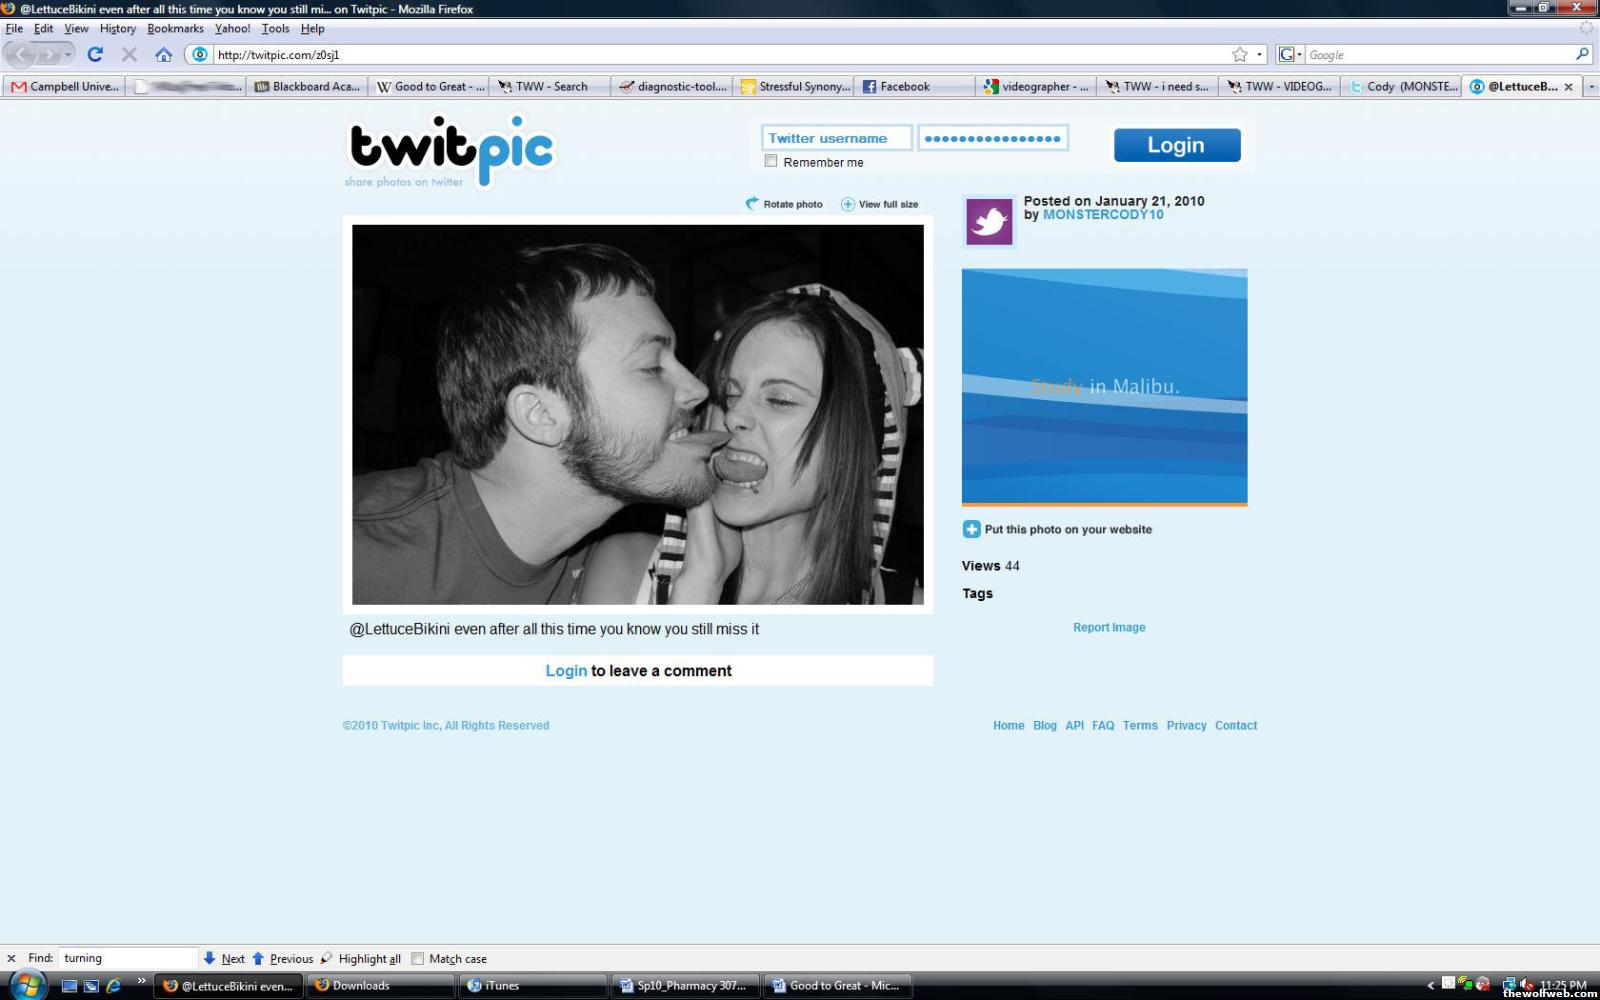Click the Home icon in Firefox toolbar
The image size is (1600, 1000).
[163, 55]
